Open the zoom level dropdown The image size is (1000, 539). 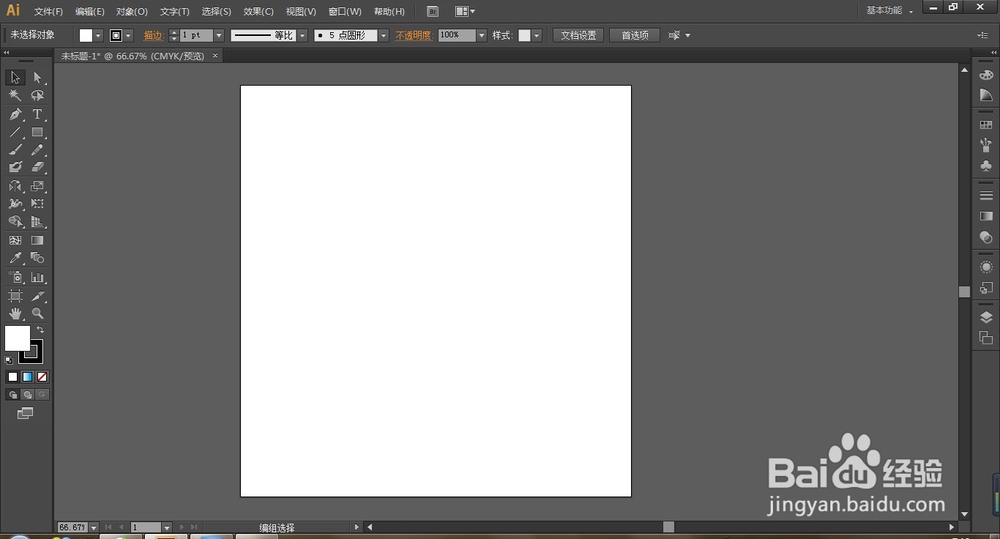point(94,528)
